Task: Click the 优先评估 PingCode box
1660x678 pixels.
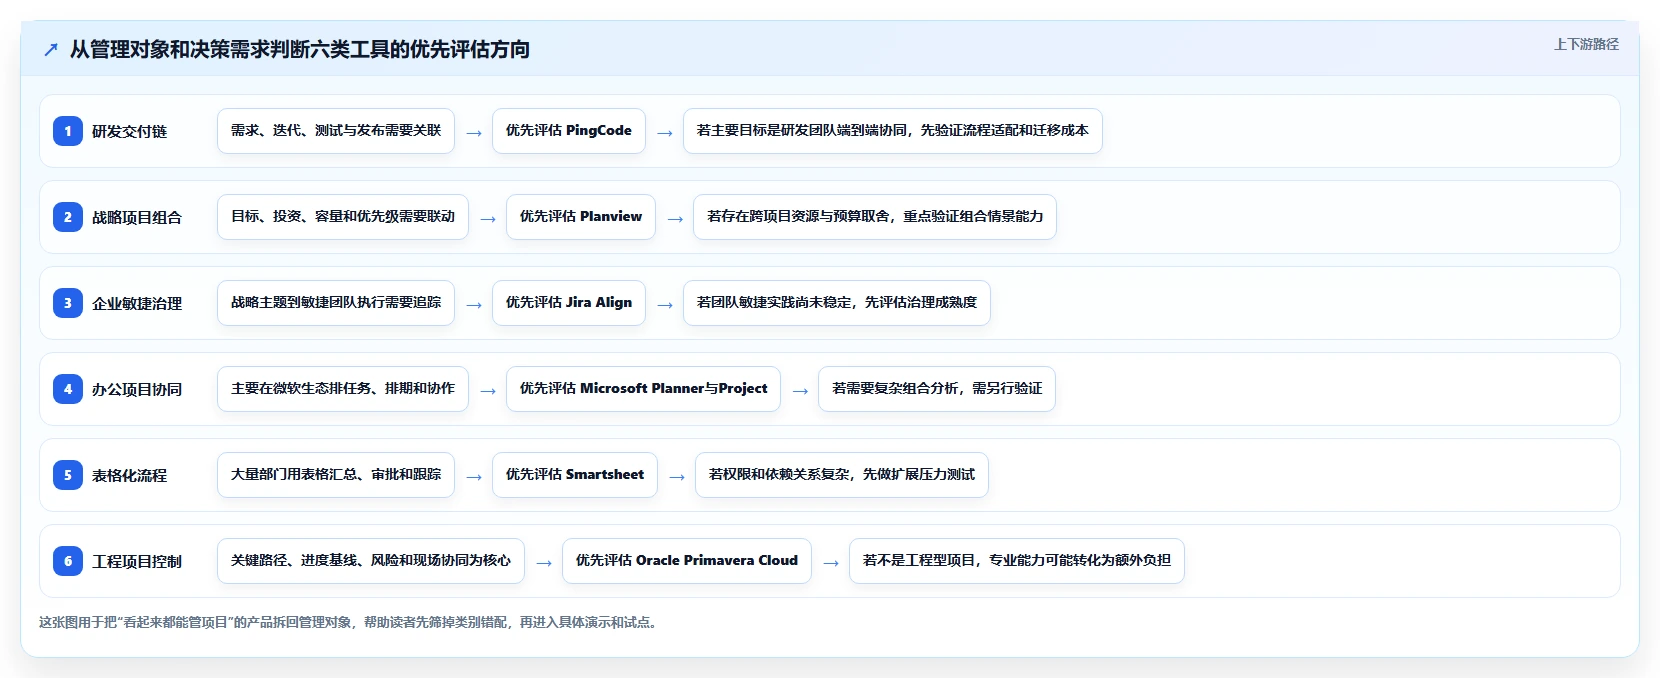Action: pos(569,131)
